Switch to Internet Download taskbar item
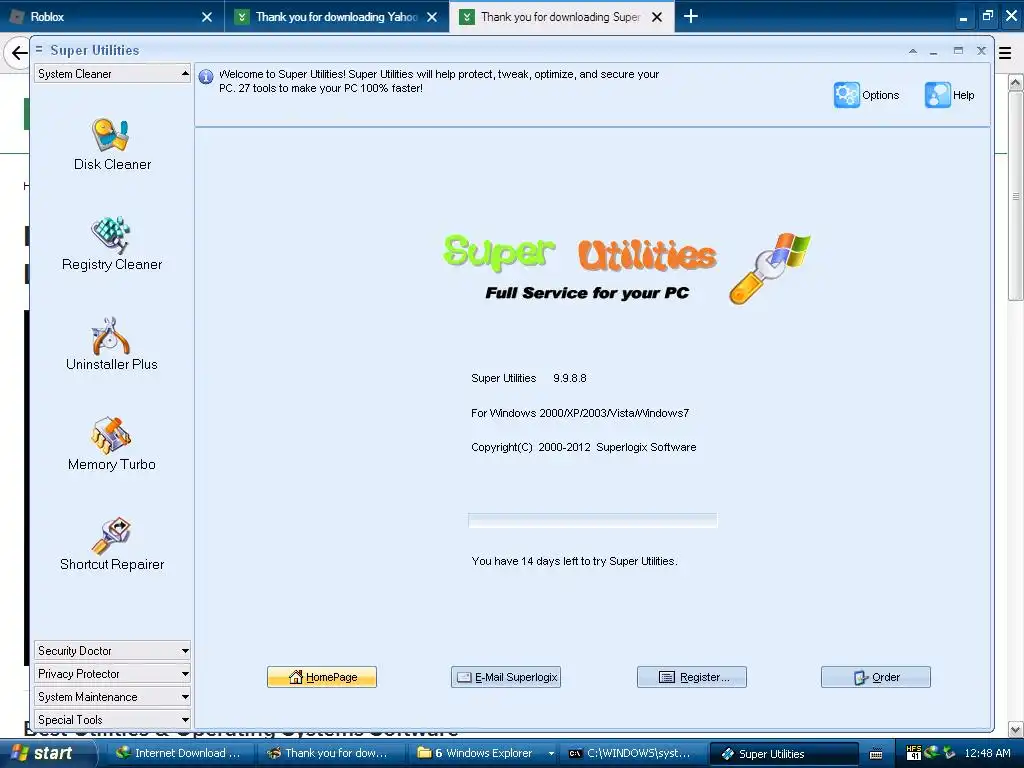Viewport: 1024px width, 768px height. [178, 754]
